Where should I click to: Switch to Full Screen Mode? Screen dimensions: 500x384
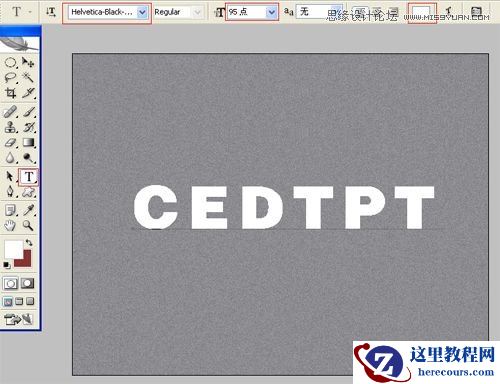point(30,302)
